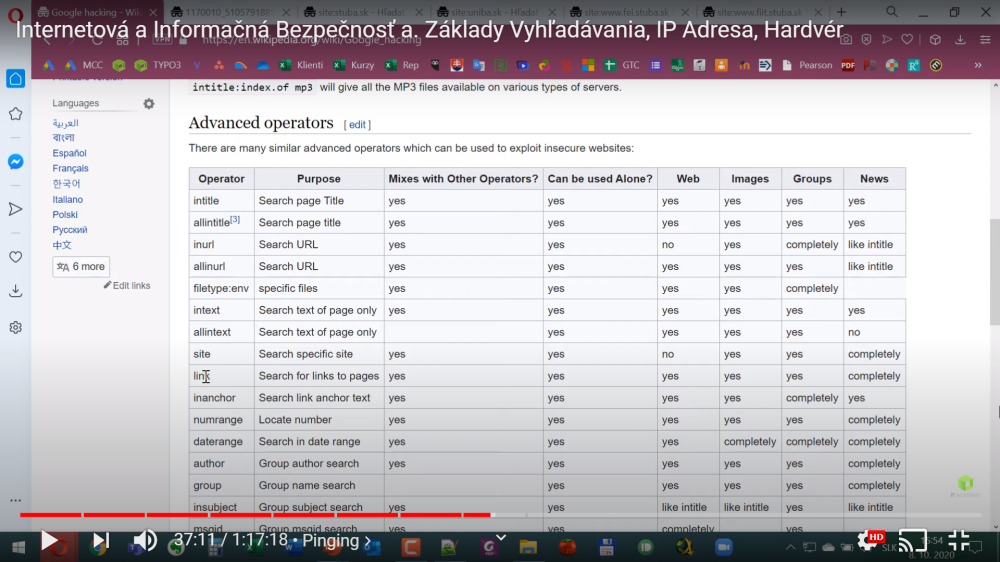Image resolution: width=1000 pixels, height=562 pixels.
Task: Open Languages settings gear on Wikipedia
Action: point(149,104)
